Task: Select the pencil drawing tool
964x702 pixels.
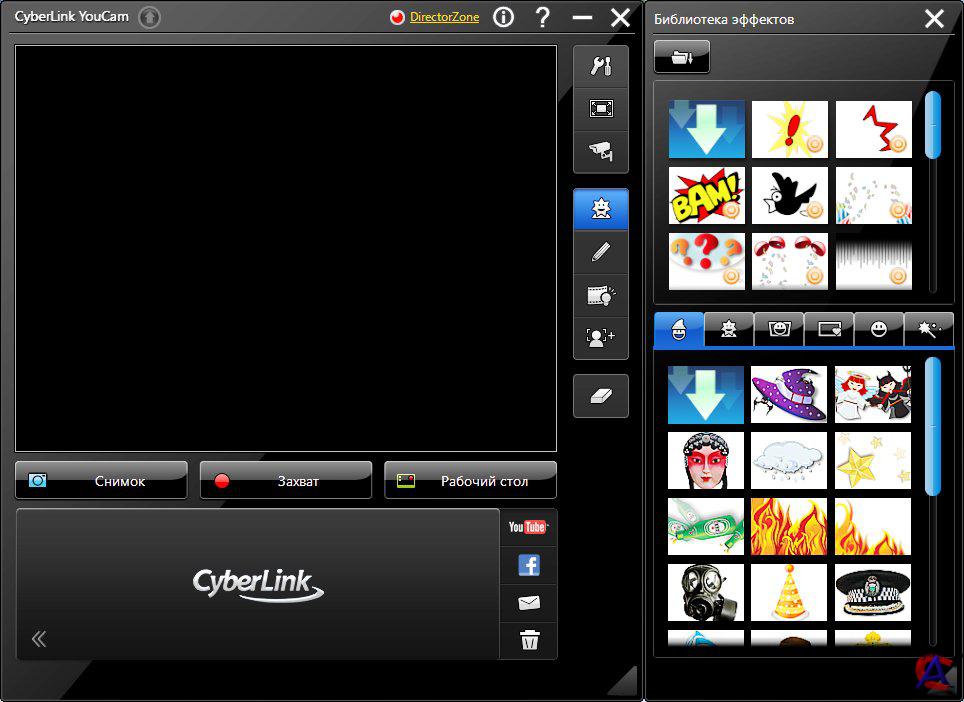Action: [601, 252]
